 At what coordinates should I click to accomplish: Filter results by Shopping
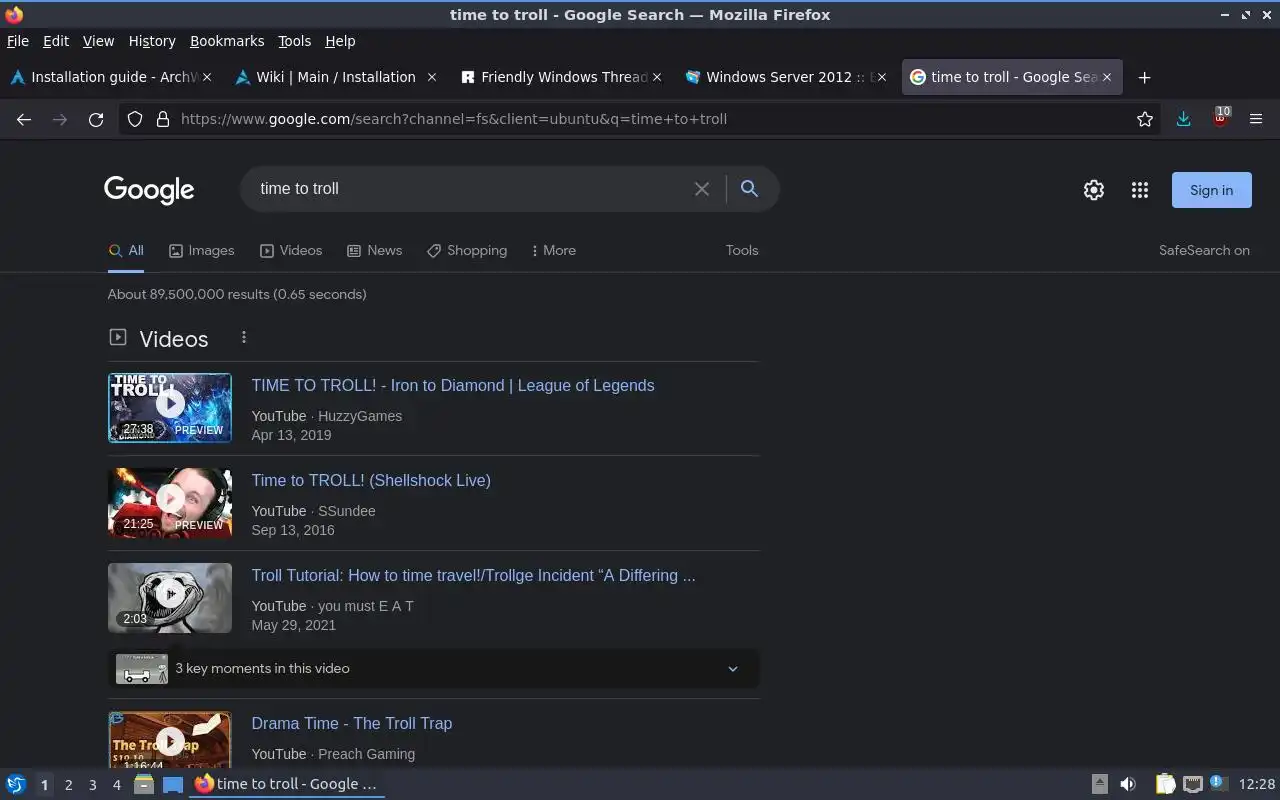pyautogui.click(x=467, y=251)
